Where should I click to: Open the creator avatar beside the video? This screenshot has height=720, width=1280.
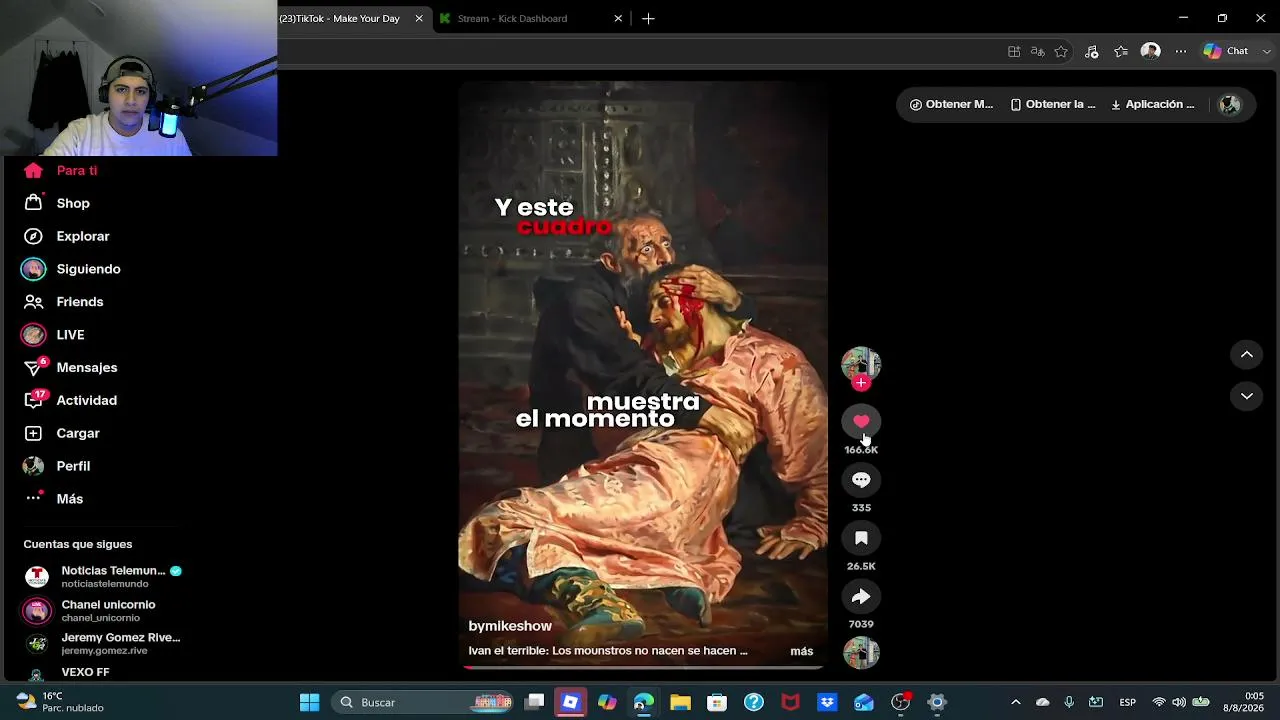(861, 364)
